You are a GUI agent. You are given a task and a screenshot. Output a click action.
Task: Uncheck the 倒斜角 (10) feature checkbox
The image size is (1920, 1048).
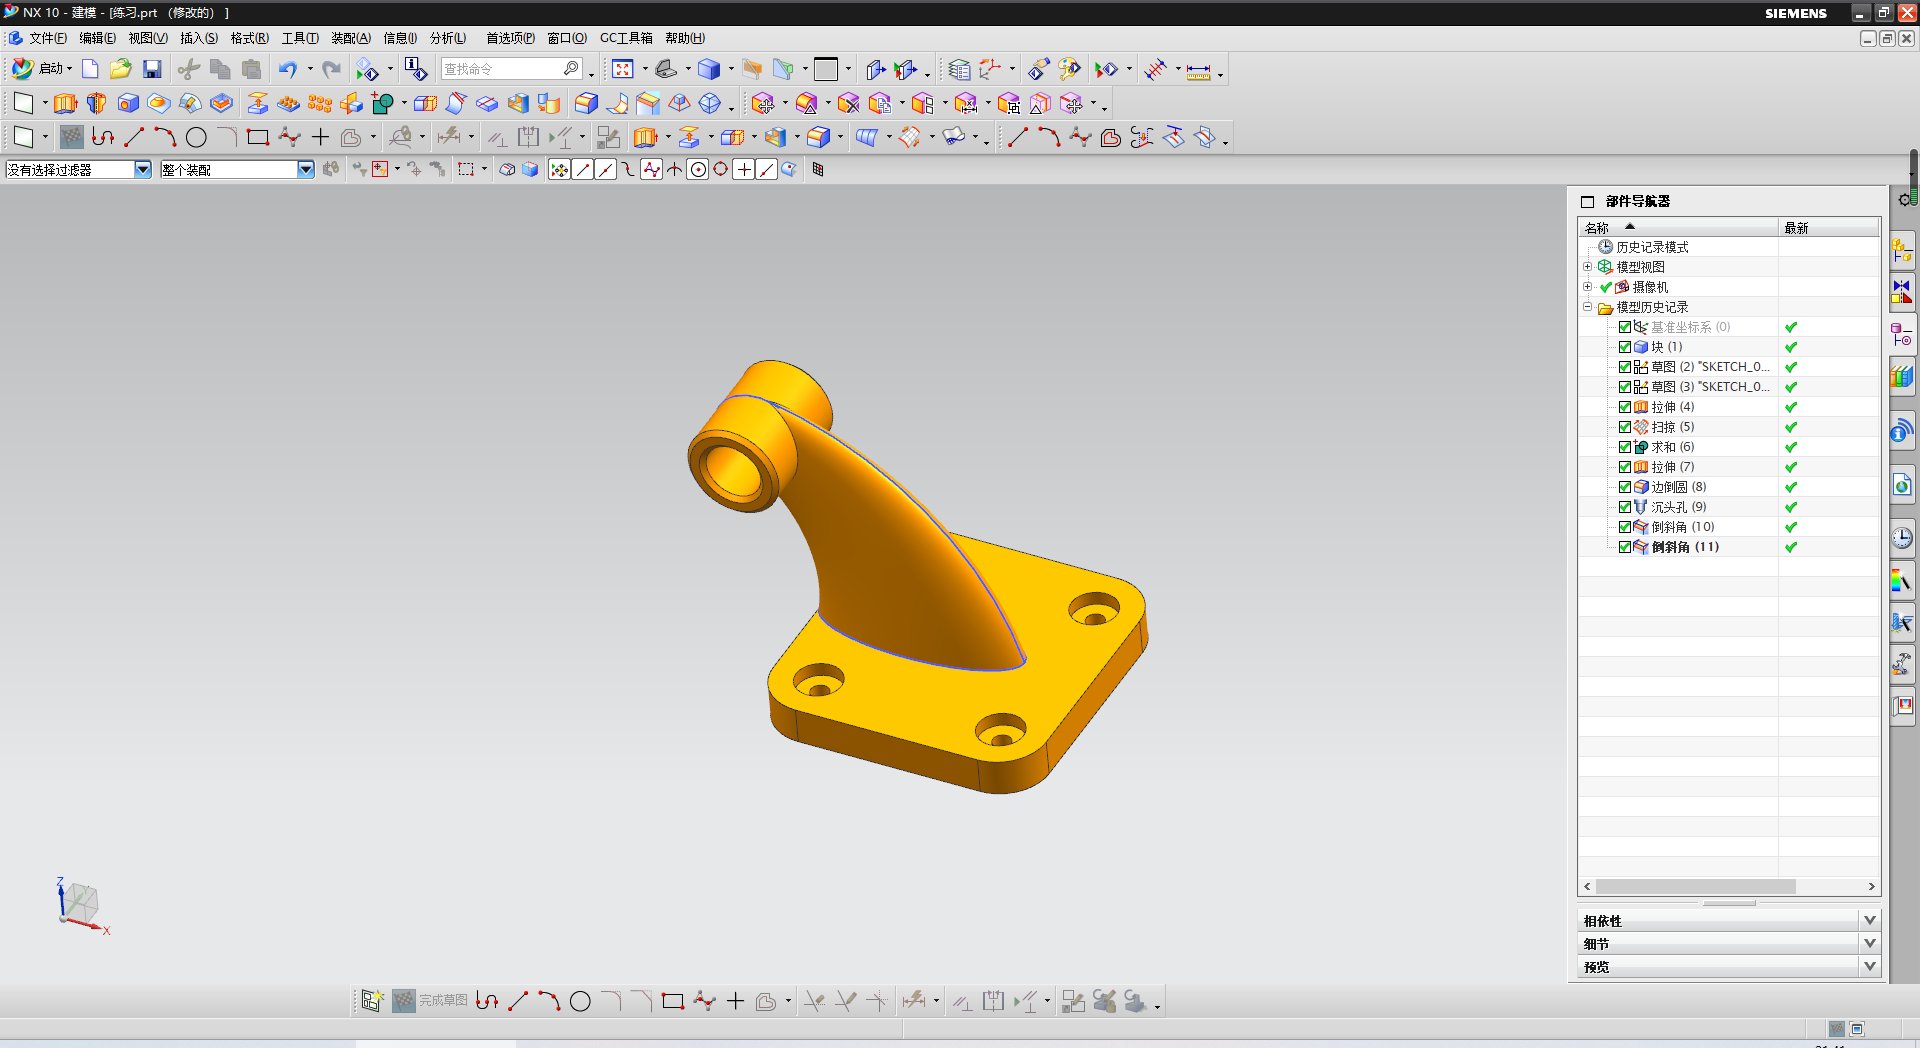[1625, 527]
